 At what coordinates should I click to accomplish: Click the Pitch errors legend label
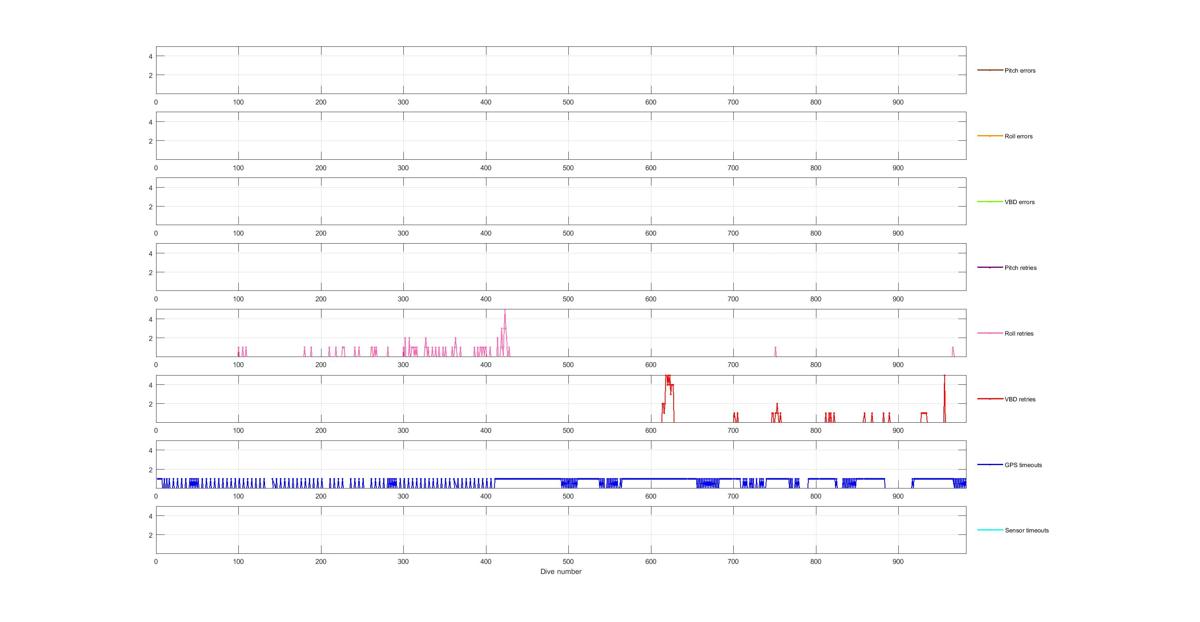coord(1020,71)
